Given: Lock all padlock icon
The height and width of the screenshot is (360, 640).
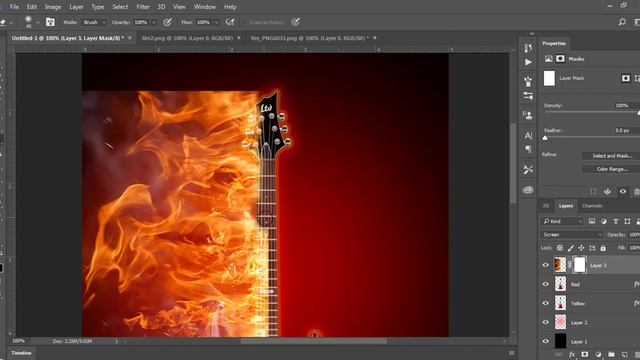Looking at the screenshot, I should pos(603,248).
